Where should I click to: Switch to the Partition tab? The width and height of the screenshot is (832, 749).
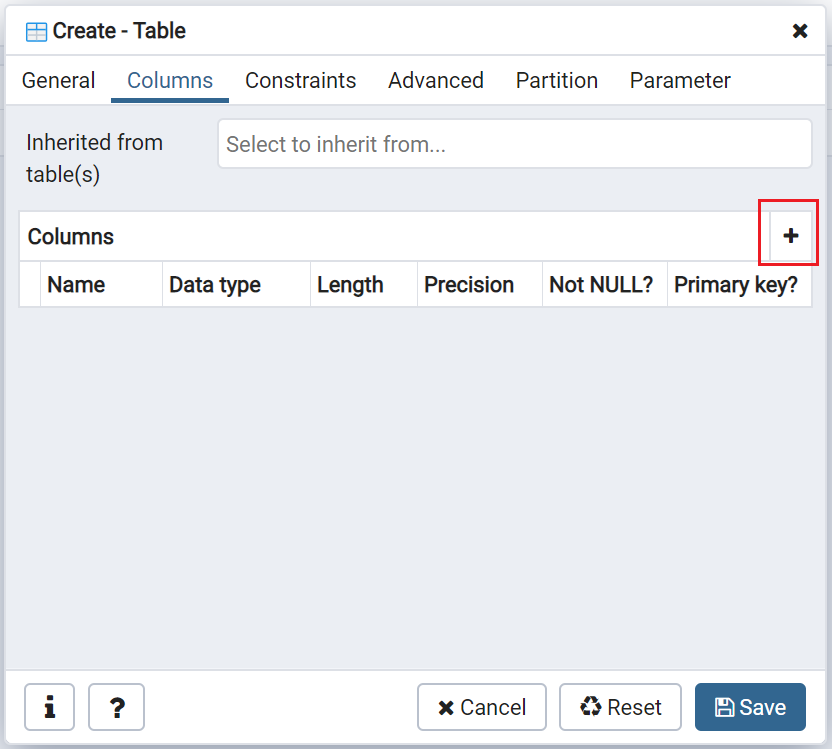pos(557,81)
